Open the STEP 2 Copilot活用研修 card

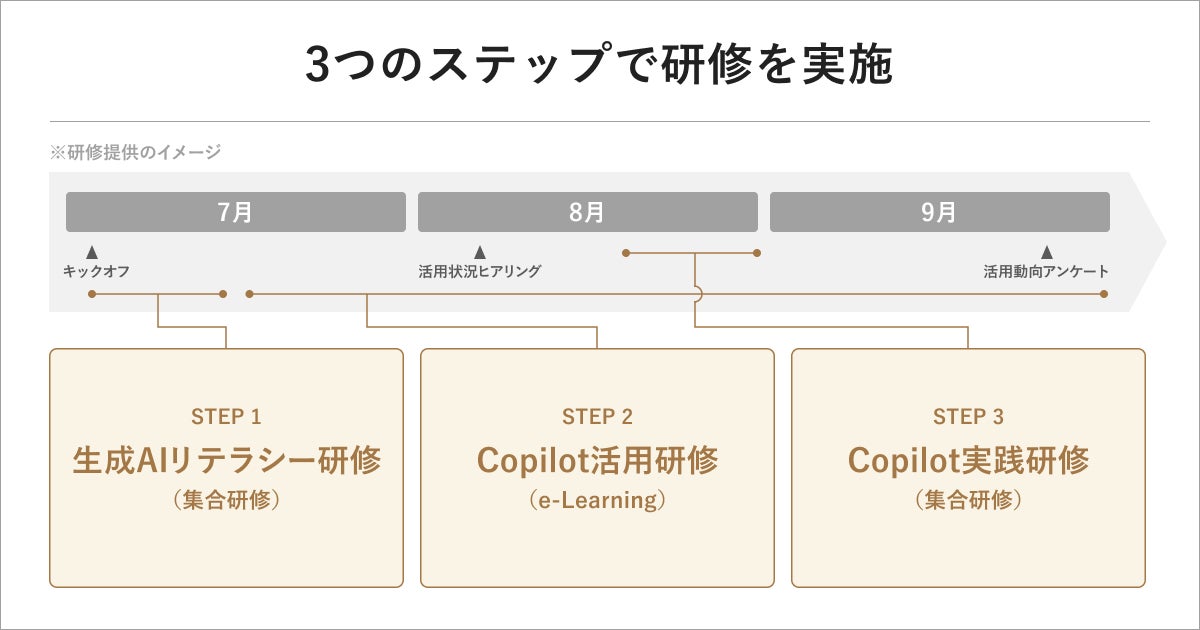click(597, 467)
